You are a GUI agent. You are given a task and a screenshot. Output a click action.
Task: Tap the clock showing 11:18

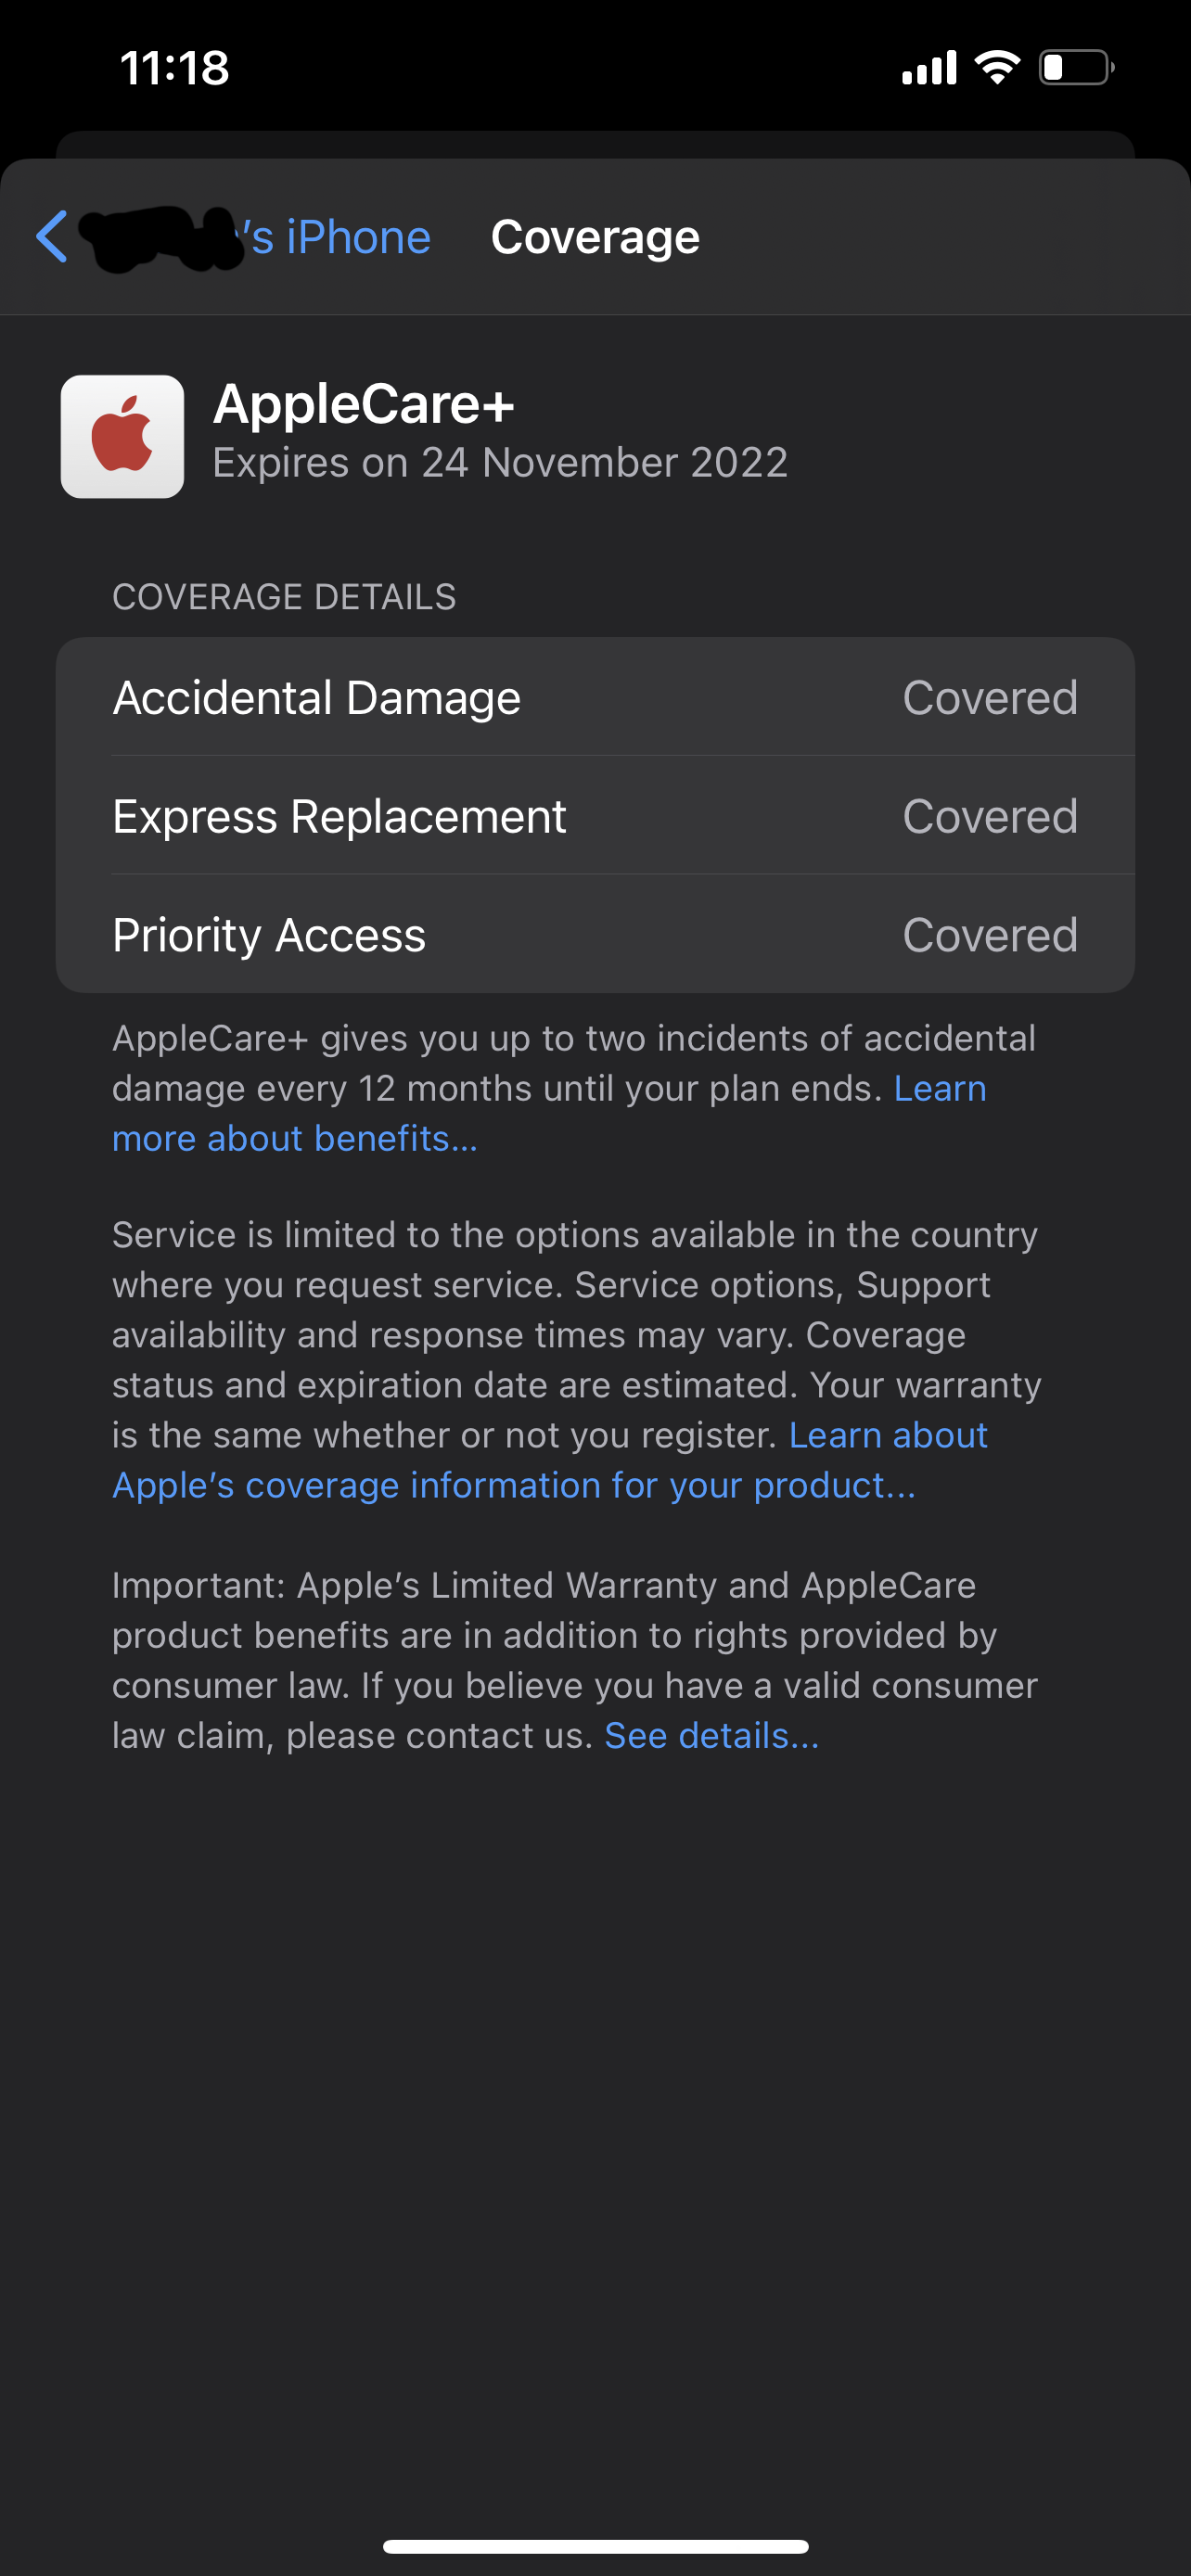pyautogui.click(x=175, y=68)
